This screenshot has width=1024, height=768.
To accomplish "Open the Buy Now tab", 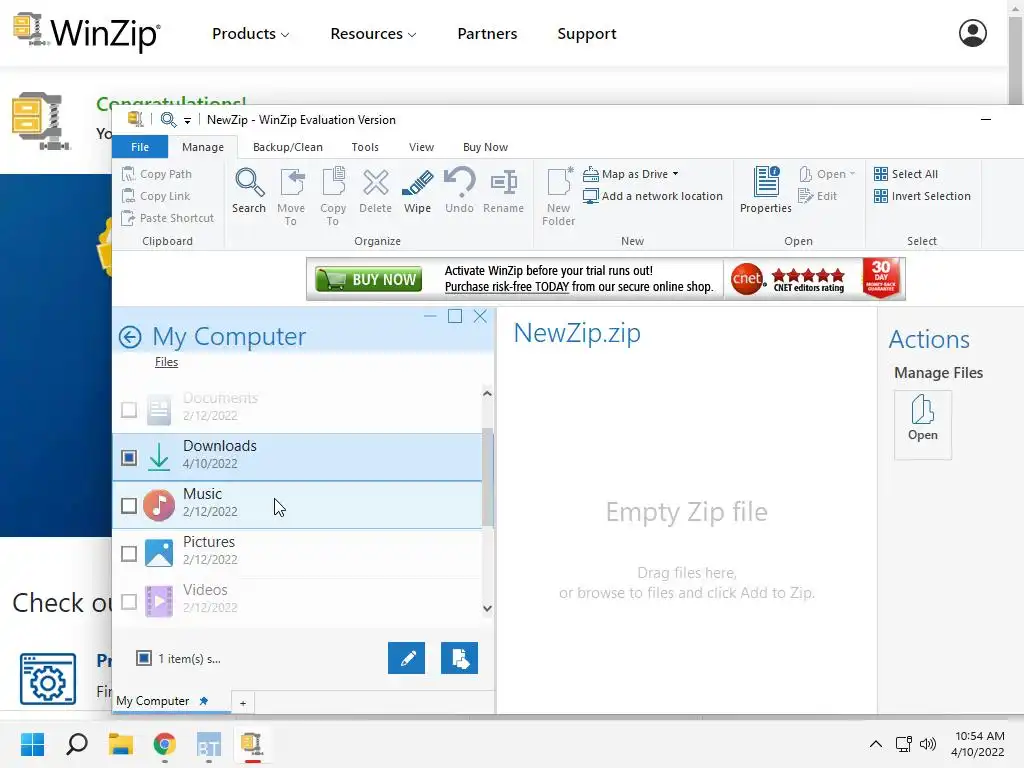I will point(485,147).
